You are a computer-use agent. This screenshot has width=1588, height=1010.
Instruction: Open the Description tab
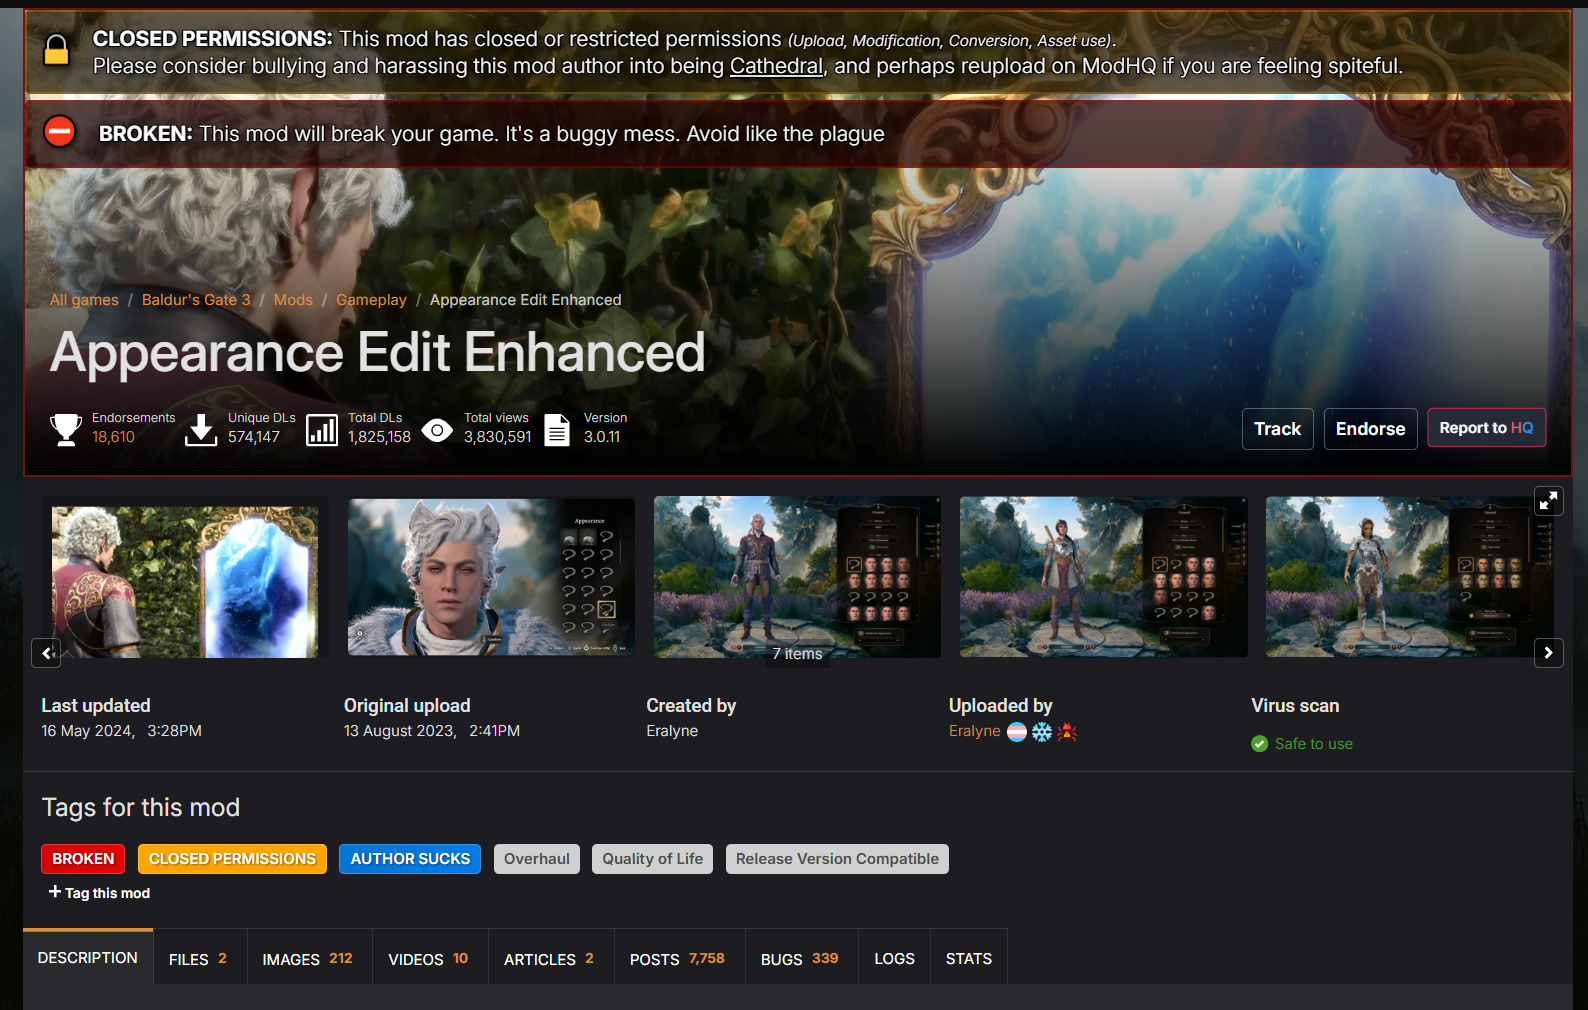[x=88, y=957]
